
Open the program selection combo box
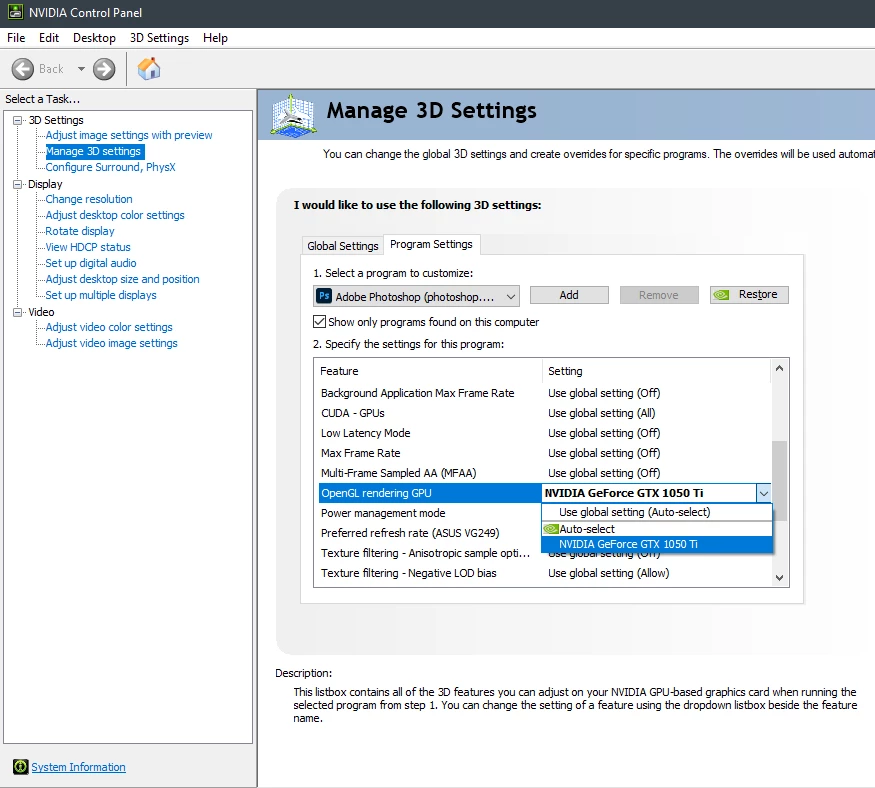[416, 296]
